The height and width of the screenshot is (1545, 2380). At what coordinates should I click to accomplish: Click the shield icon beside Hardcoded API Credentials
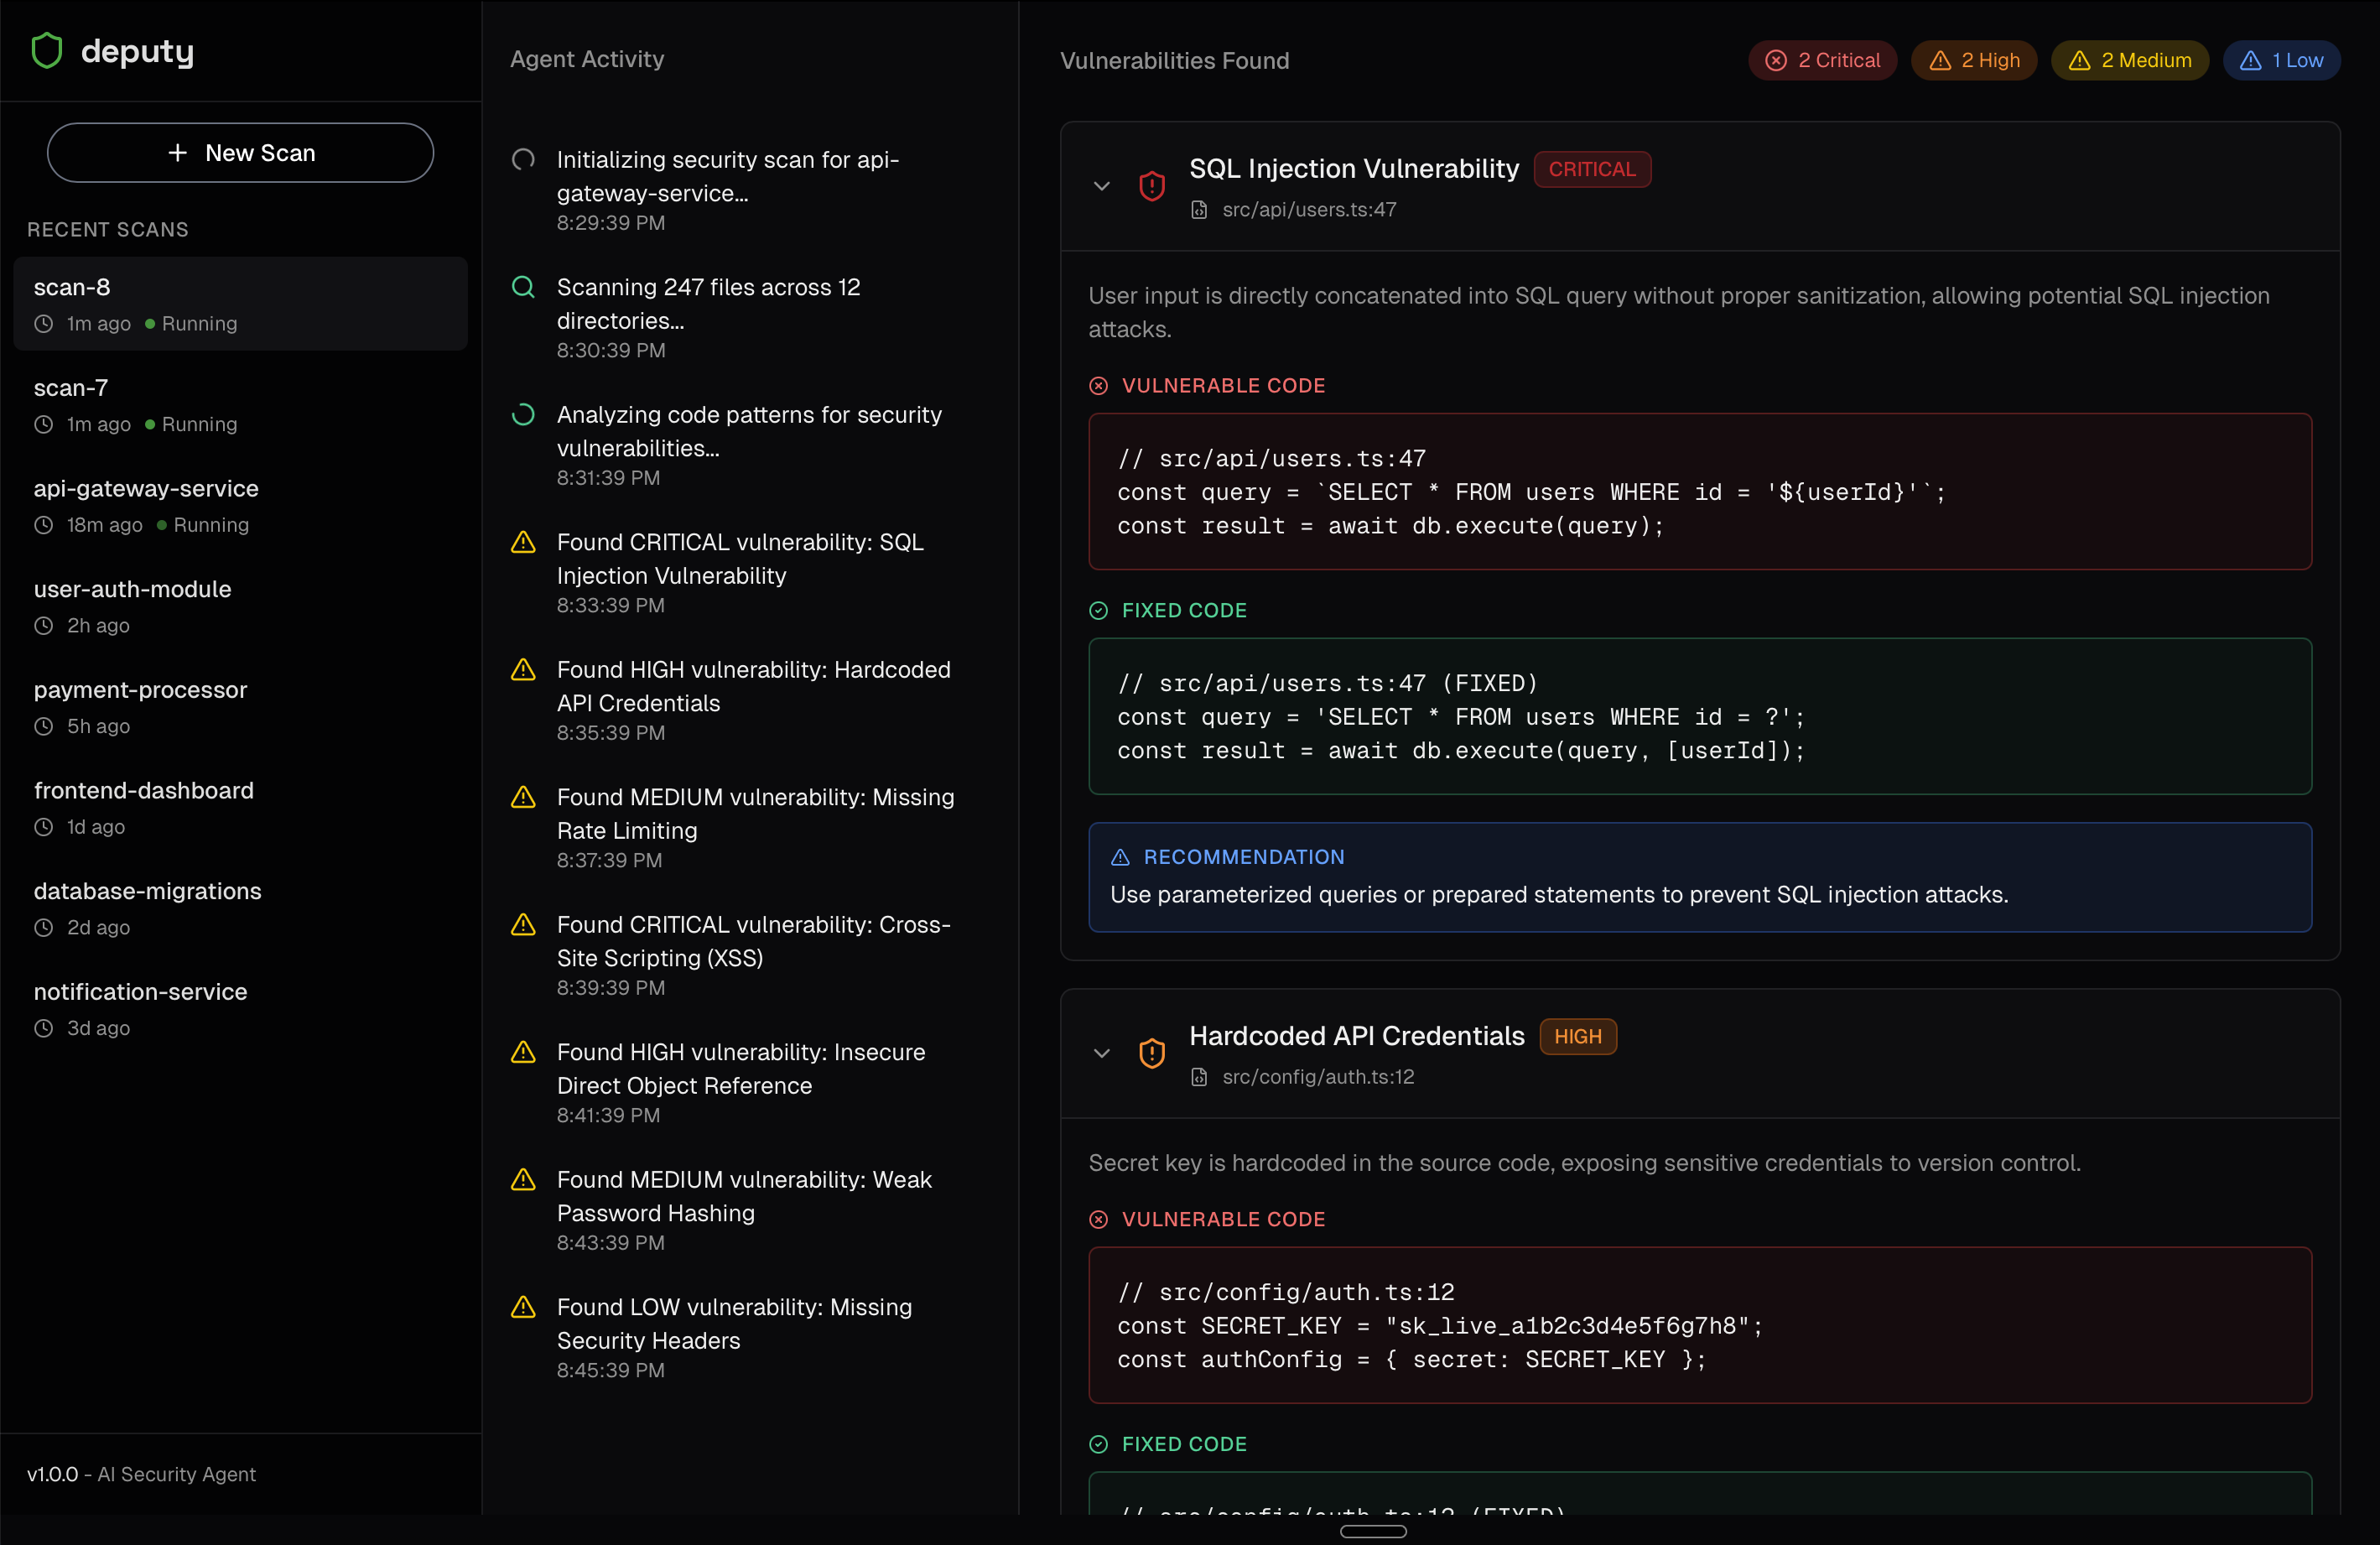[1152, 1053]
